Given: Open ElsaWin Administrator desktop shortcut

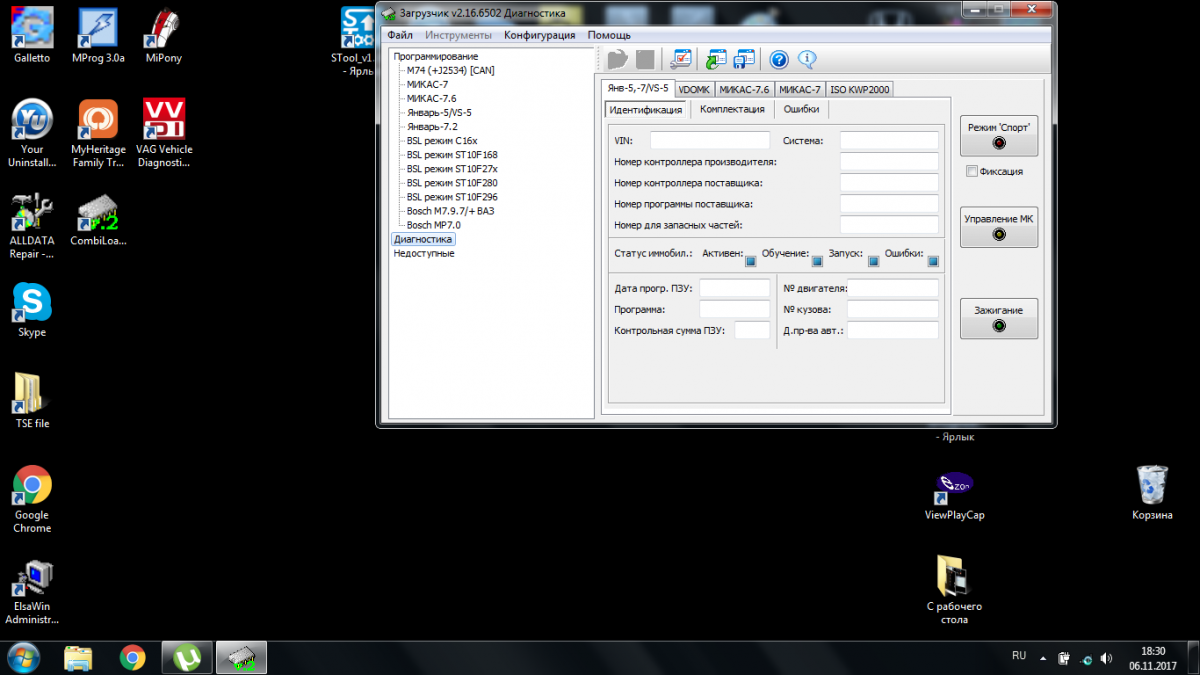Looking at the screenshot, I should [32, 592].
